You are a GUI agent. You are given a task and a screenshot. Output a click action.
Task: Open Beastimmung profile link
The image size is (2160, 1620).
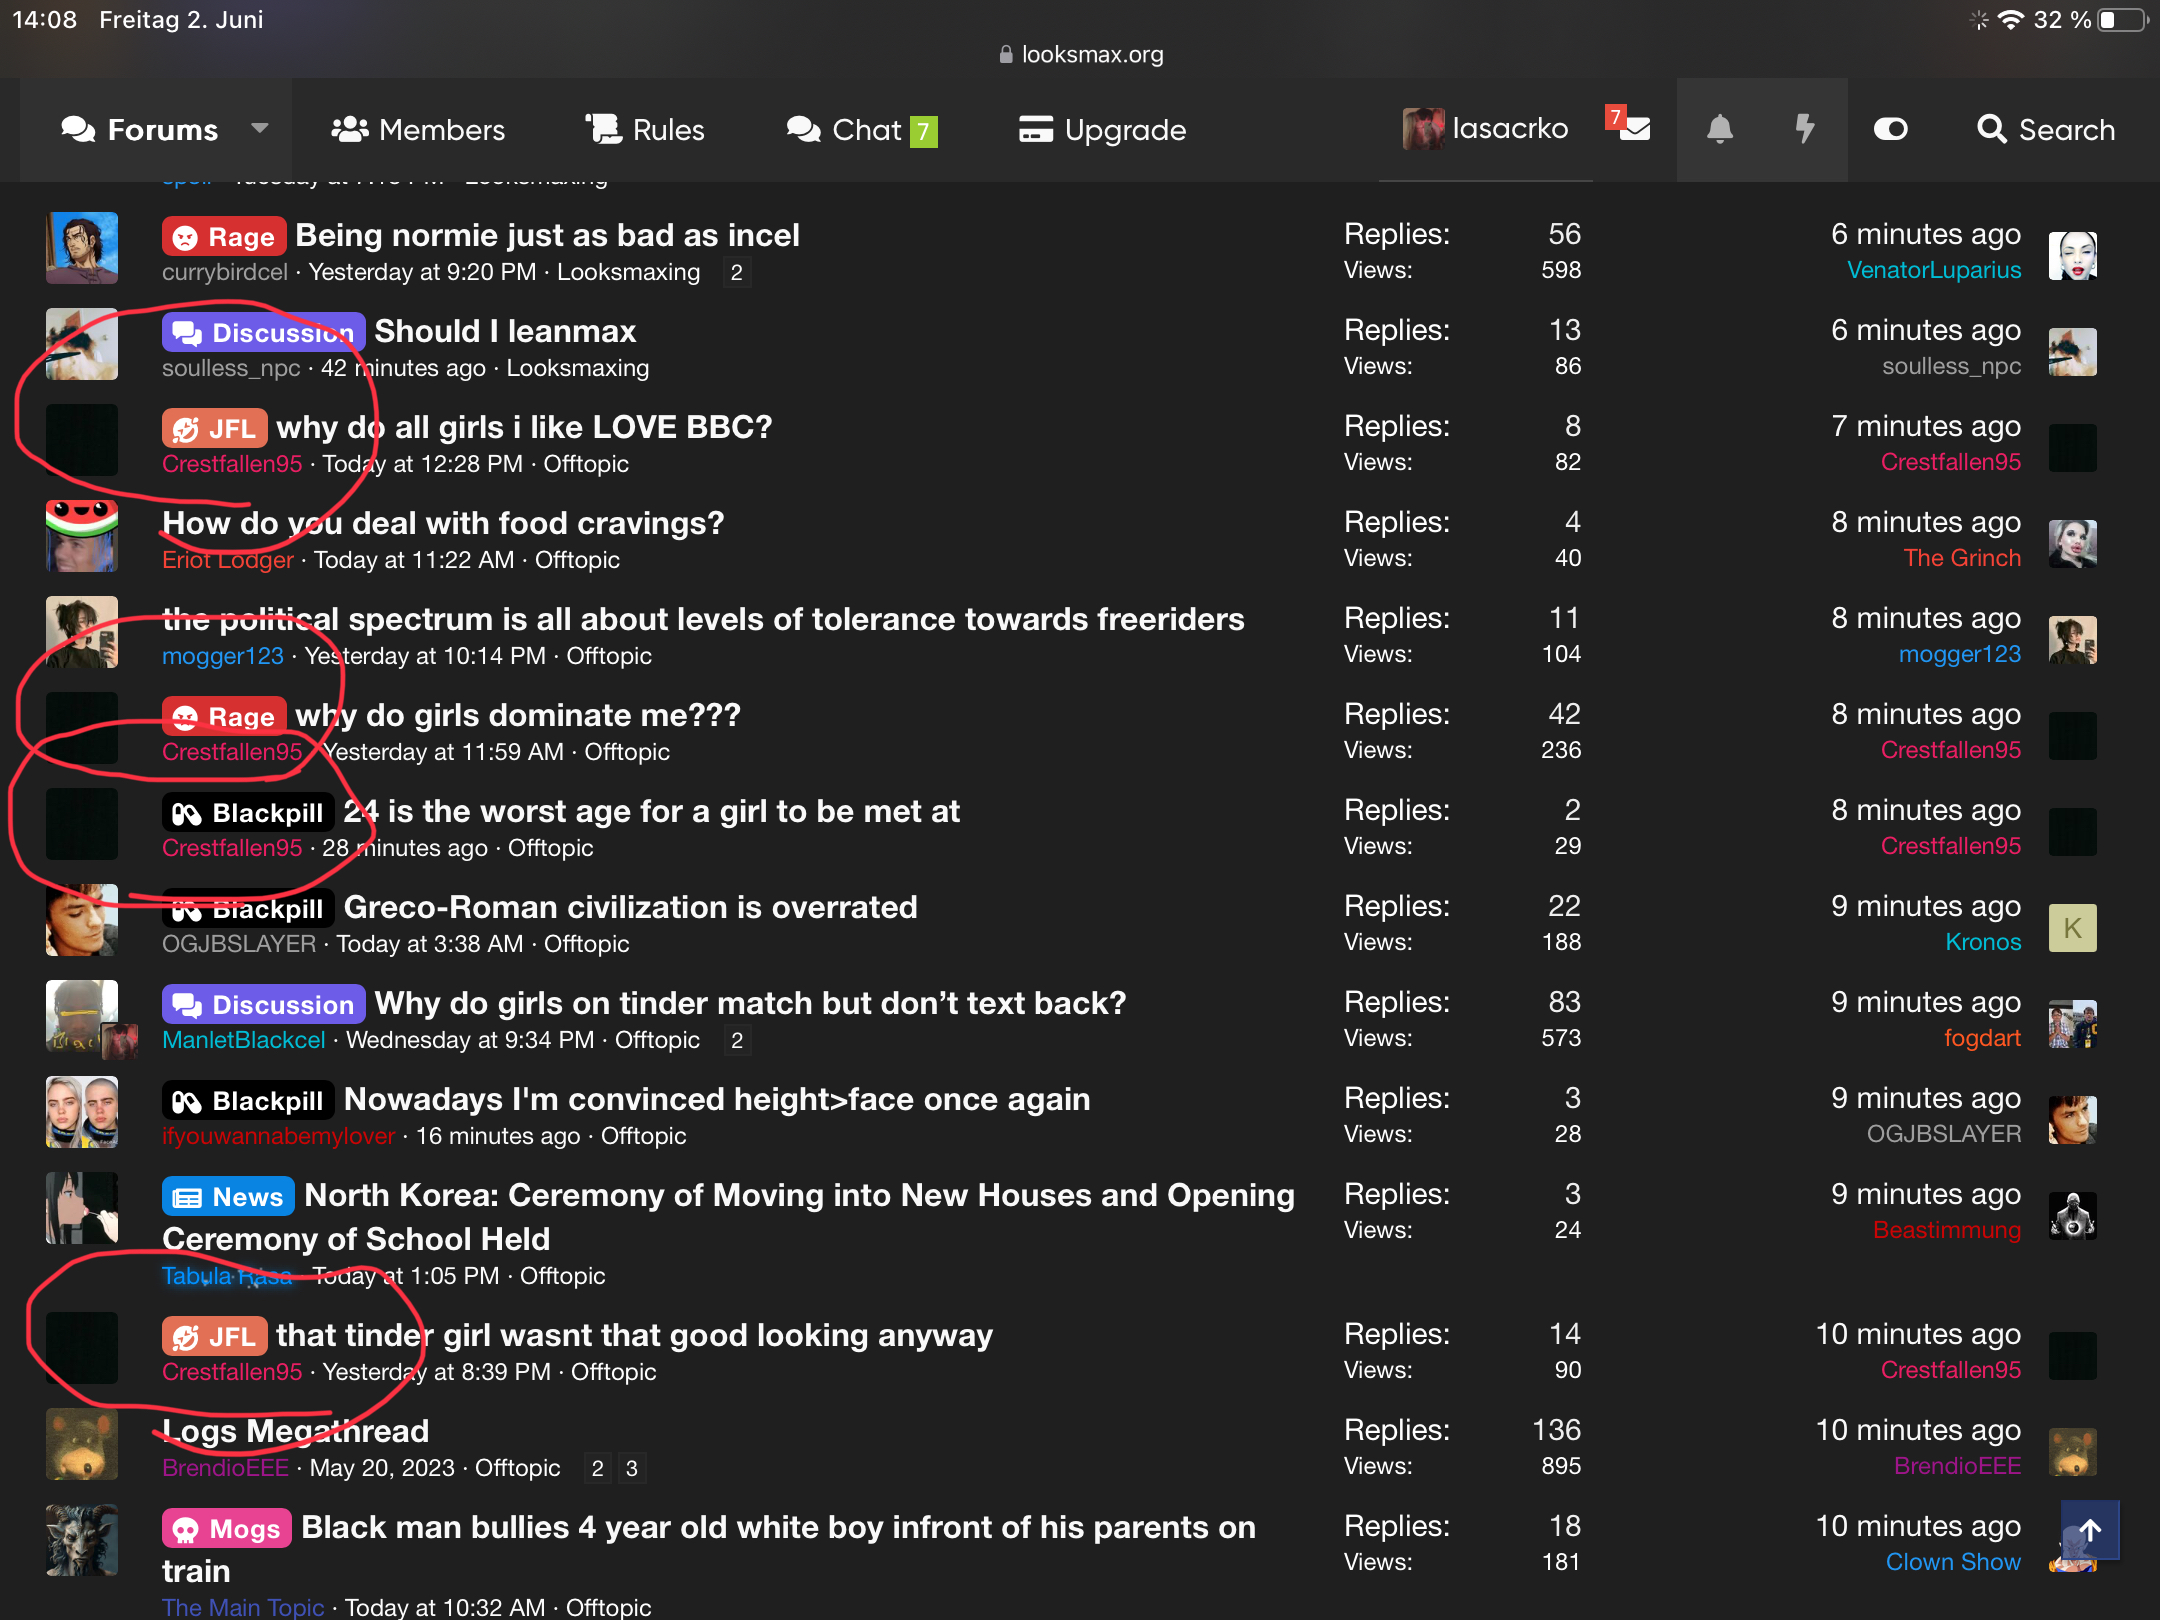(x=1947, y=1230)
